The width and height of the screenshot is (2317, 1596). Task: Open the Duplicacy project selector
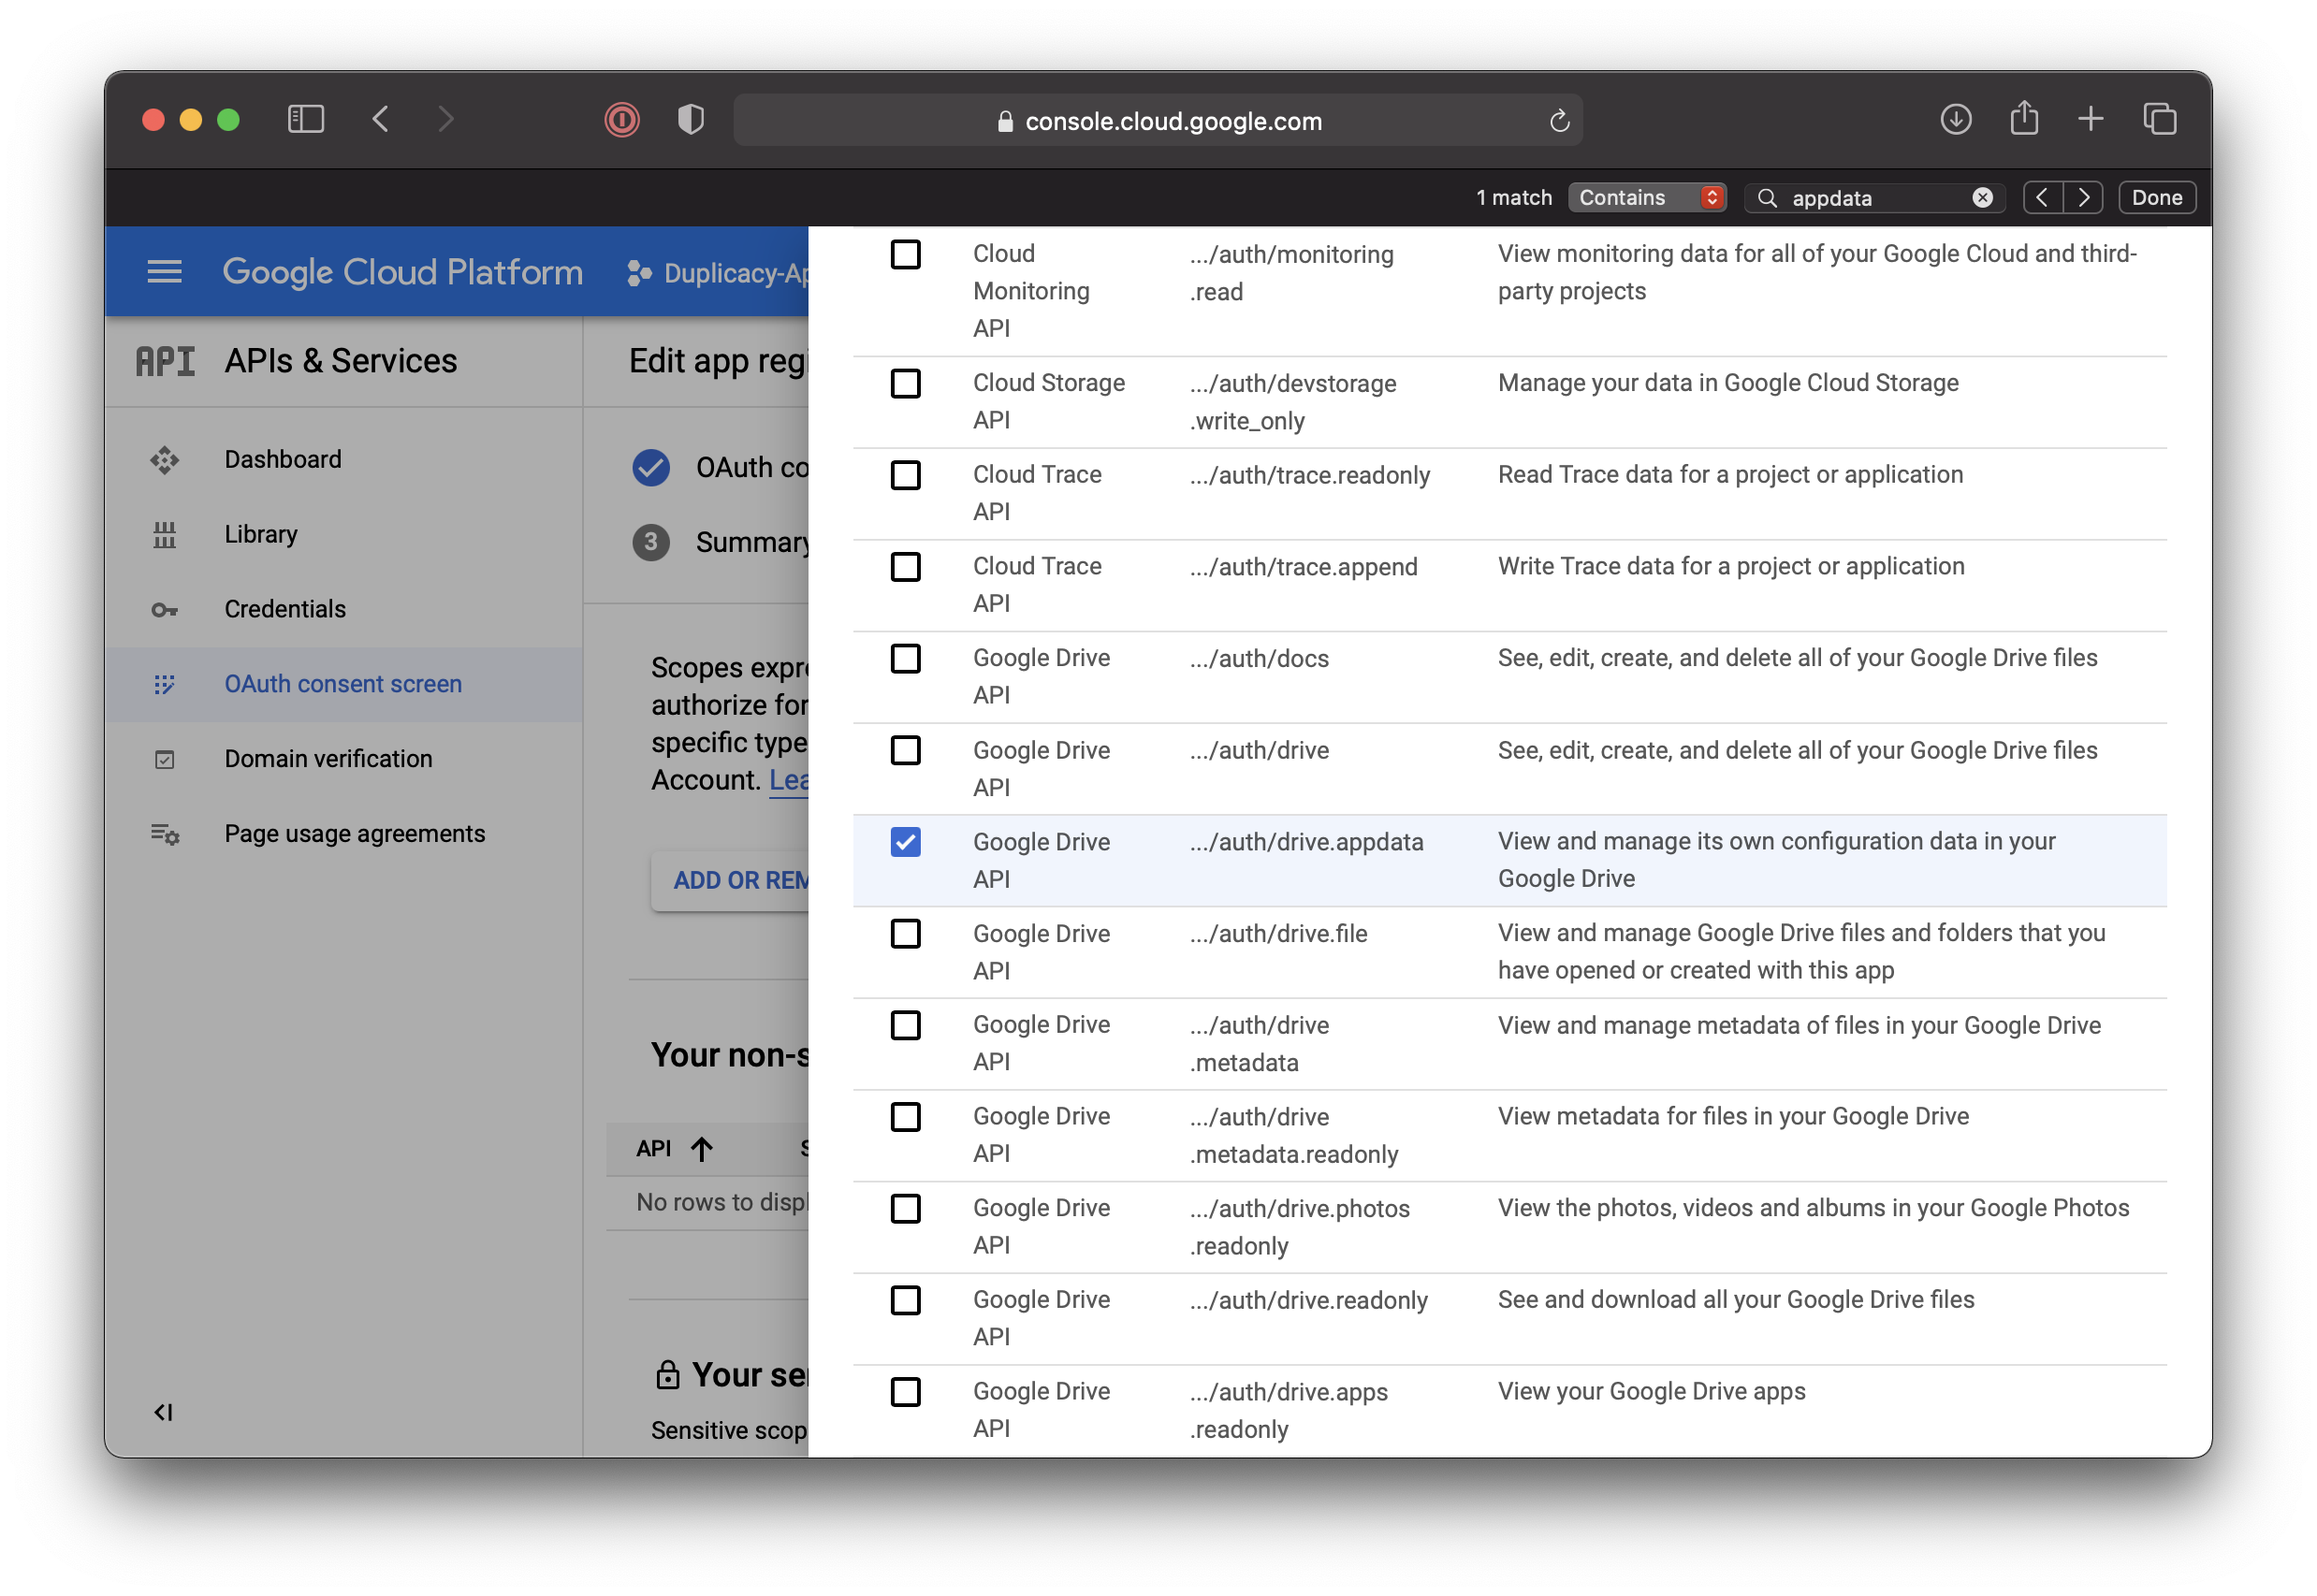[x=718, y=273]
